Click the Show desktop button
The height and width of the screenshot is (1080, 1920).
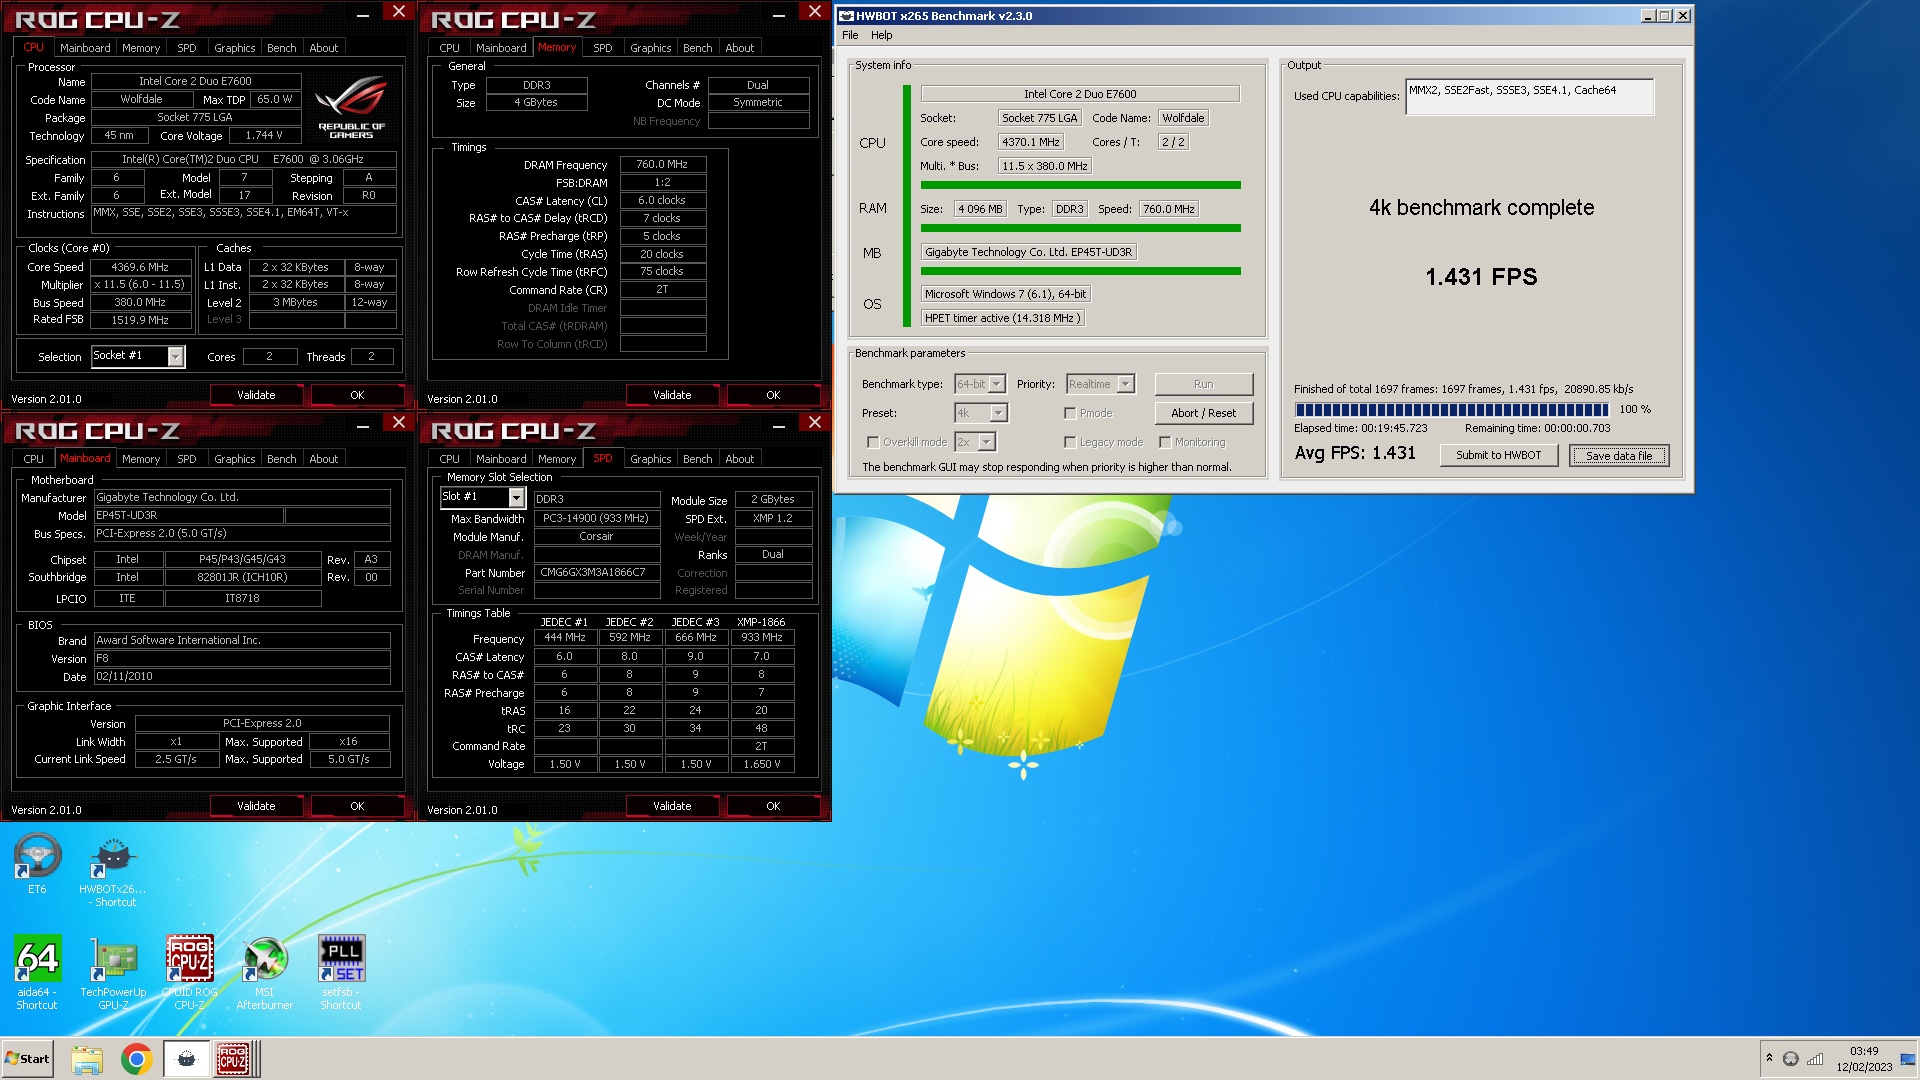(1909, 1059)
